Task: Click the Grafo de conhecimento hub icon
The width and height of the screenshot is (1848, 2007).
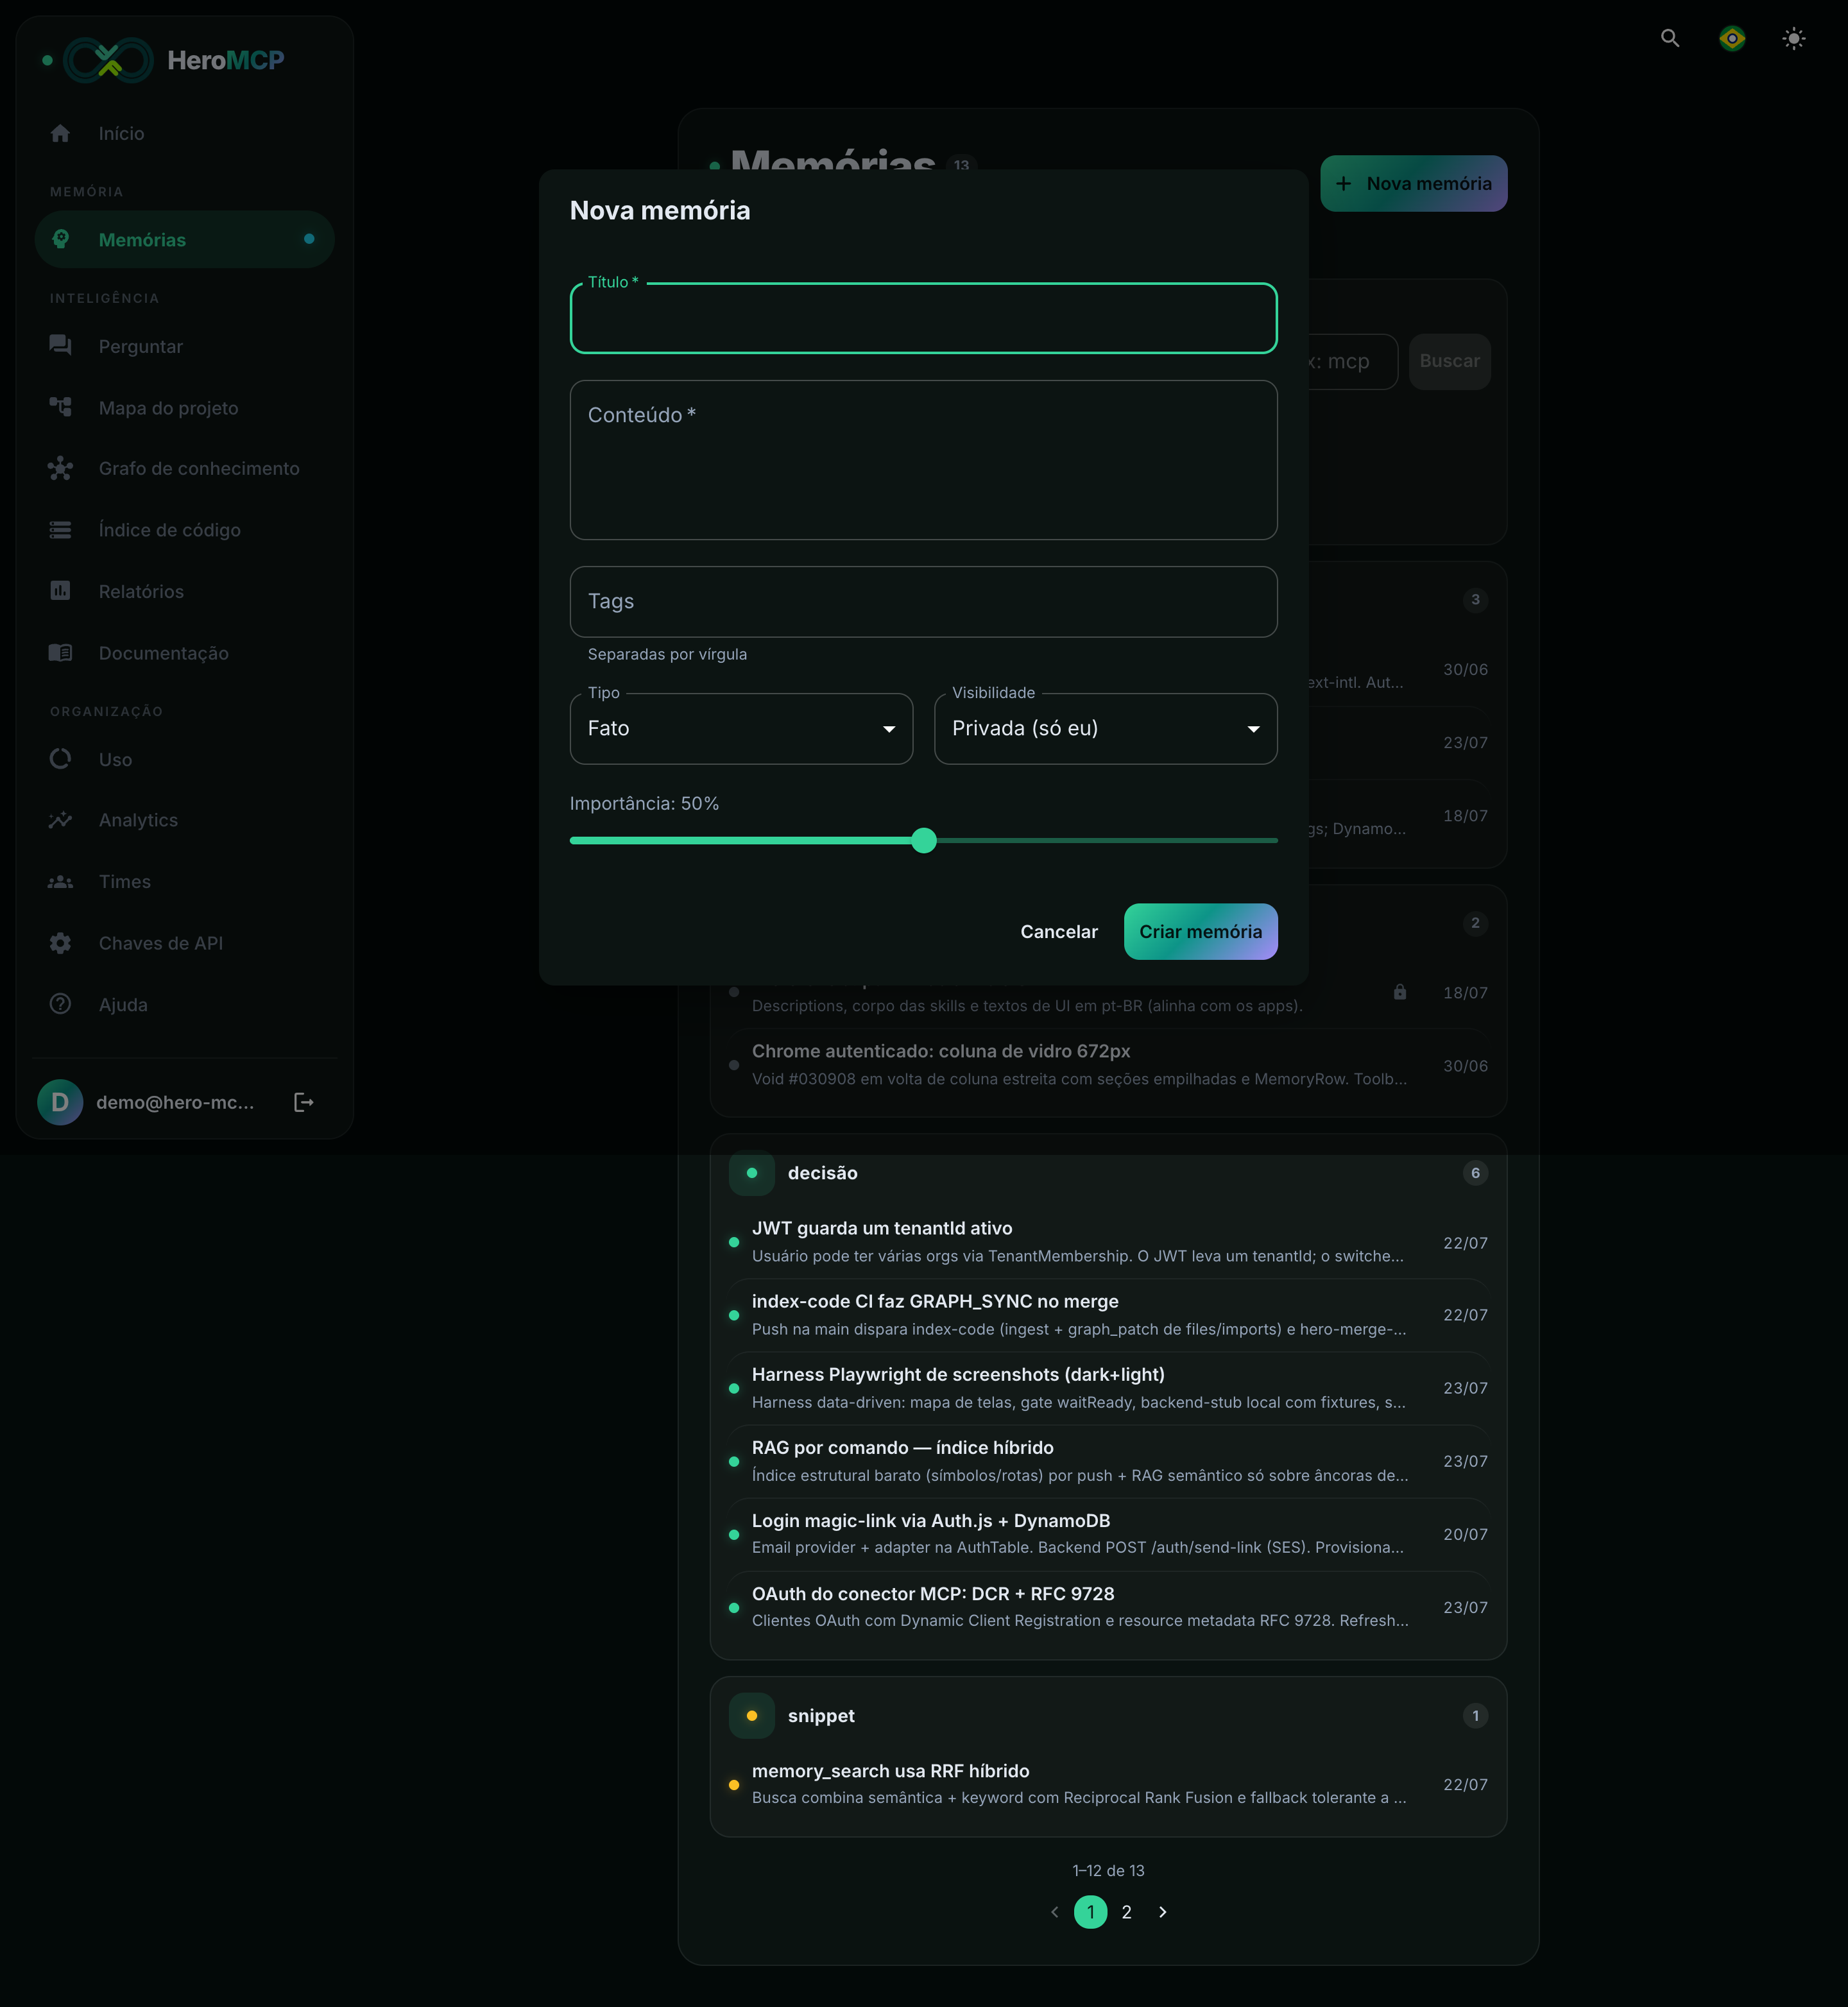Action: [x=60, y=468]
